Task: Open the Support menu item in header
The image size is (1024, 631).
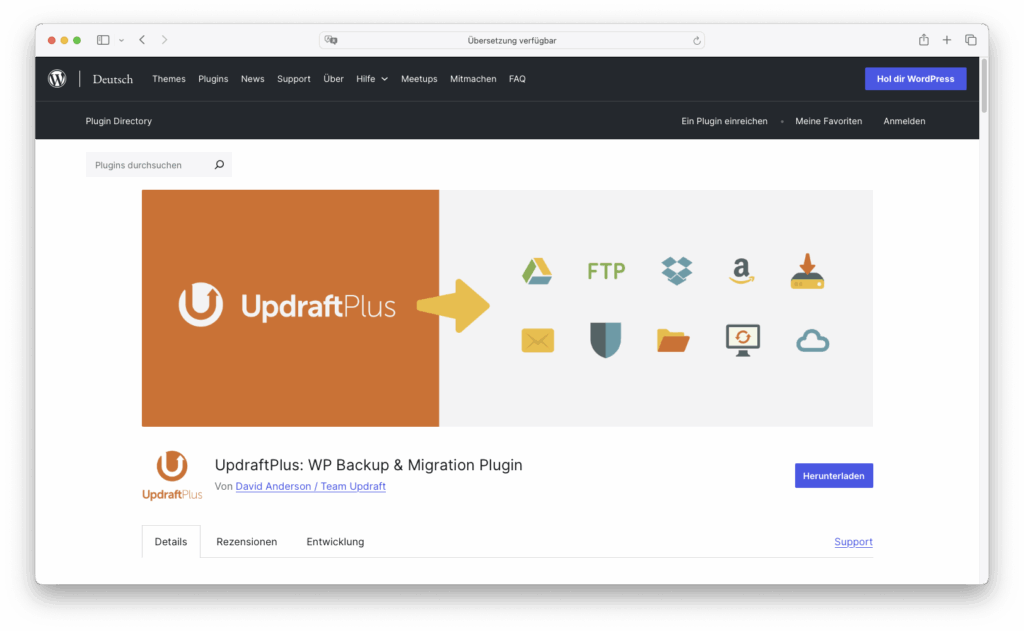Action: coord(293,78)
